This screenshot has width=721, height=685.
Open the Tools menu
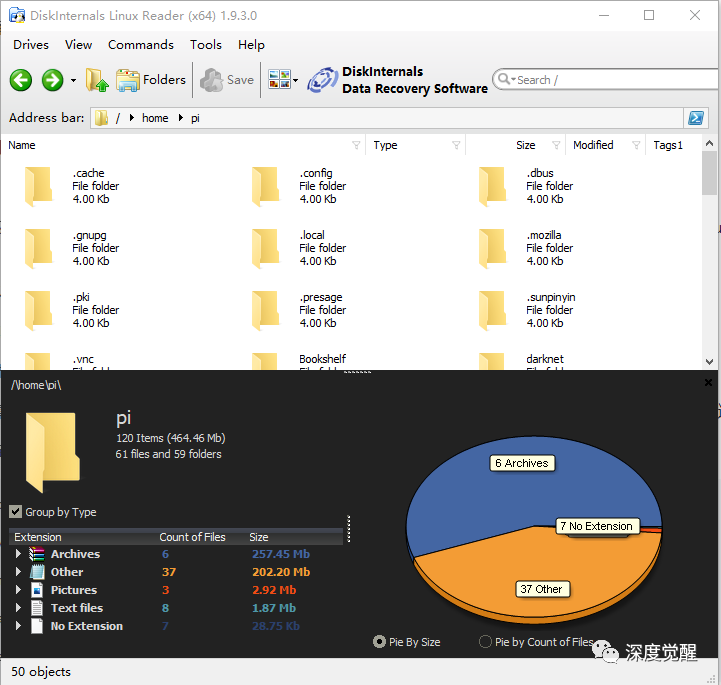(206, 45)
